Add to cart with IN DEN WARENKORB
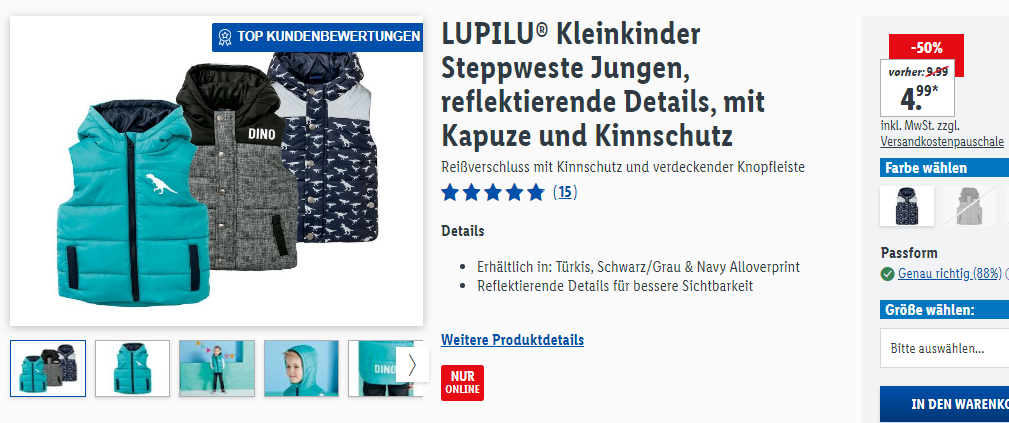 point(945,404)
